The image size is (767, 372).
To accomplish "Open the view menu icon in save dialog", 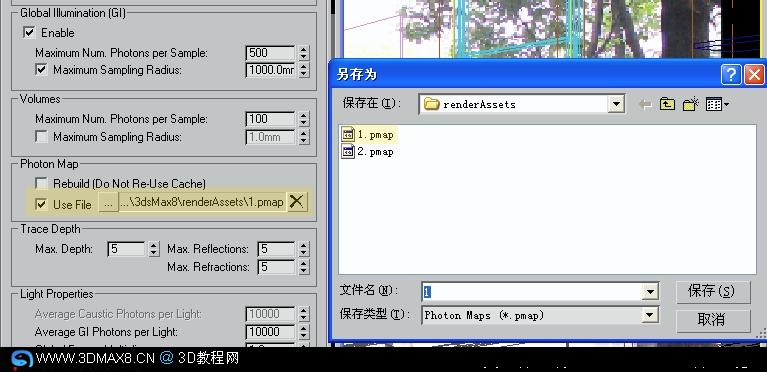I will [x=717, y=104].
